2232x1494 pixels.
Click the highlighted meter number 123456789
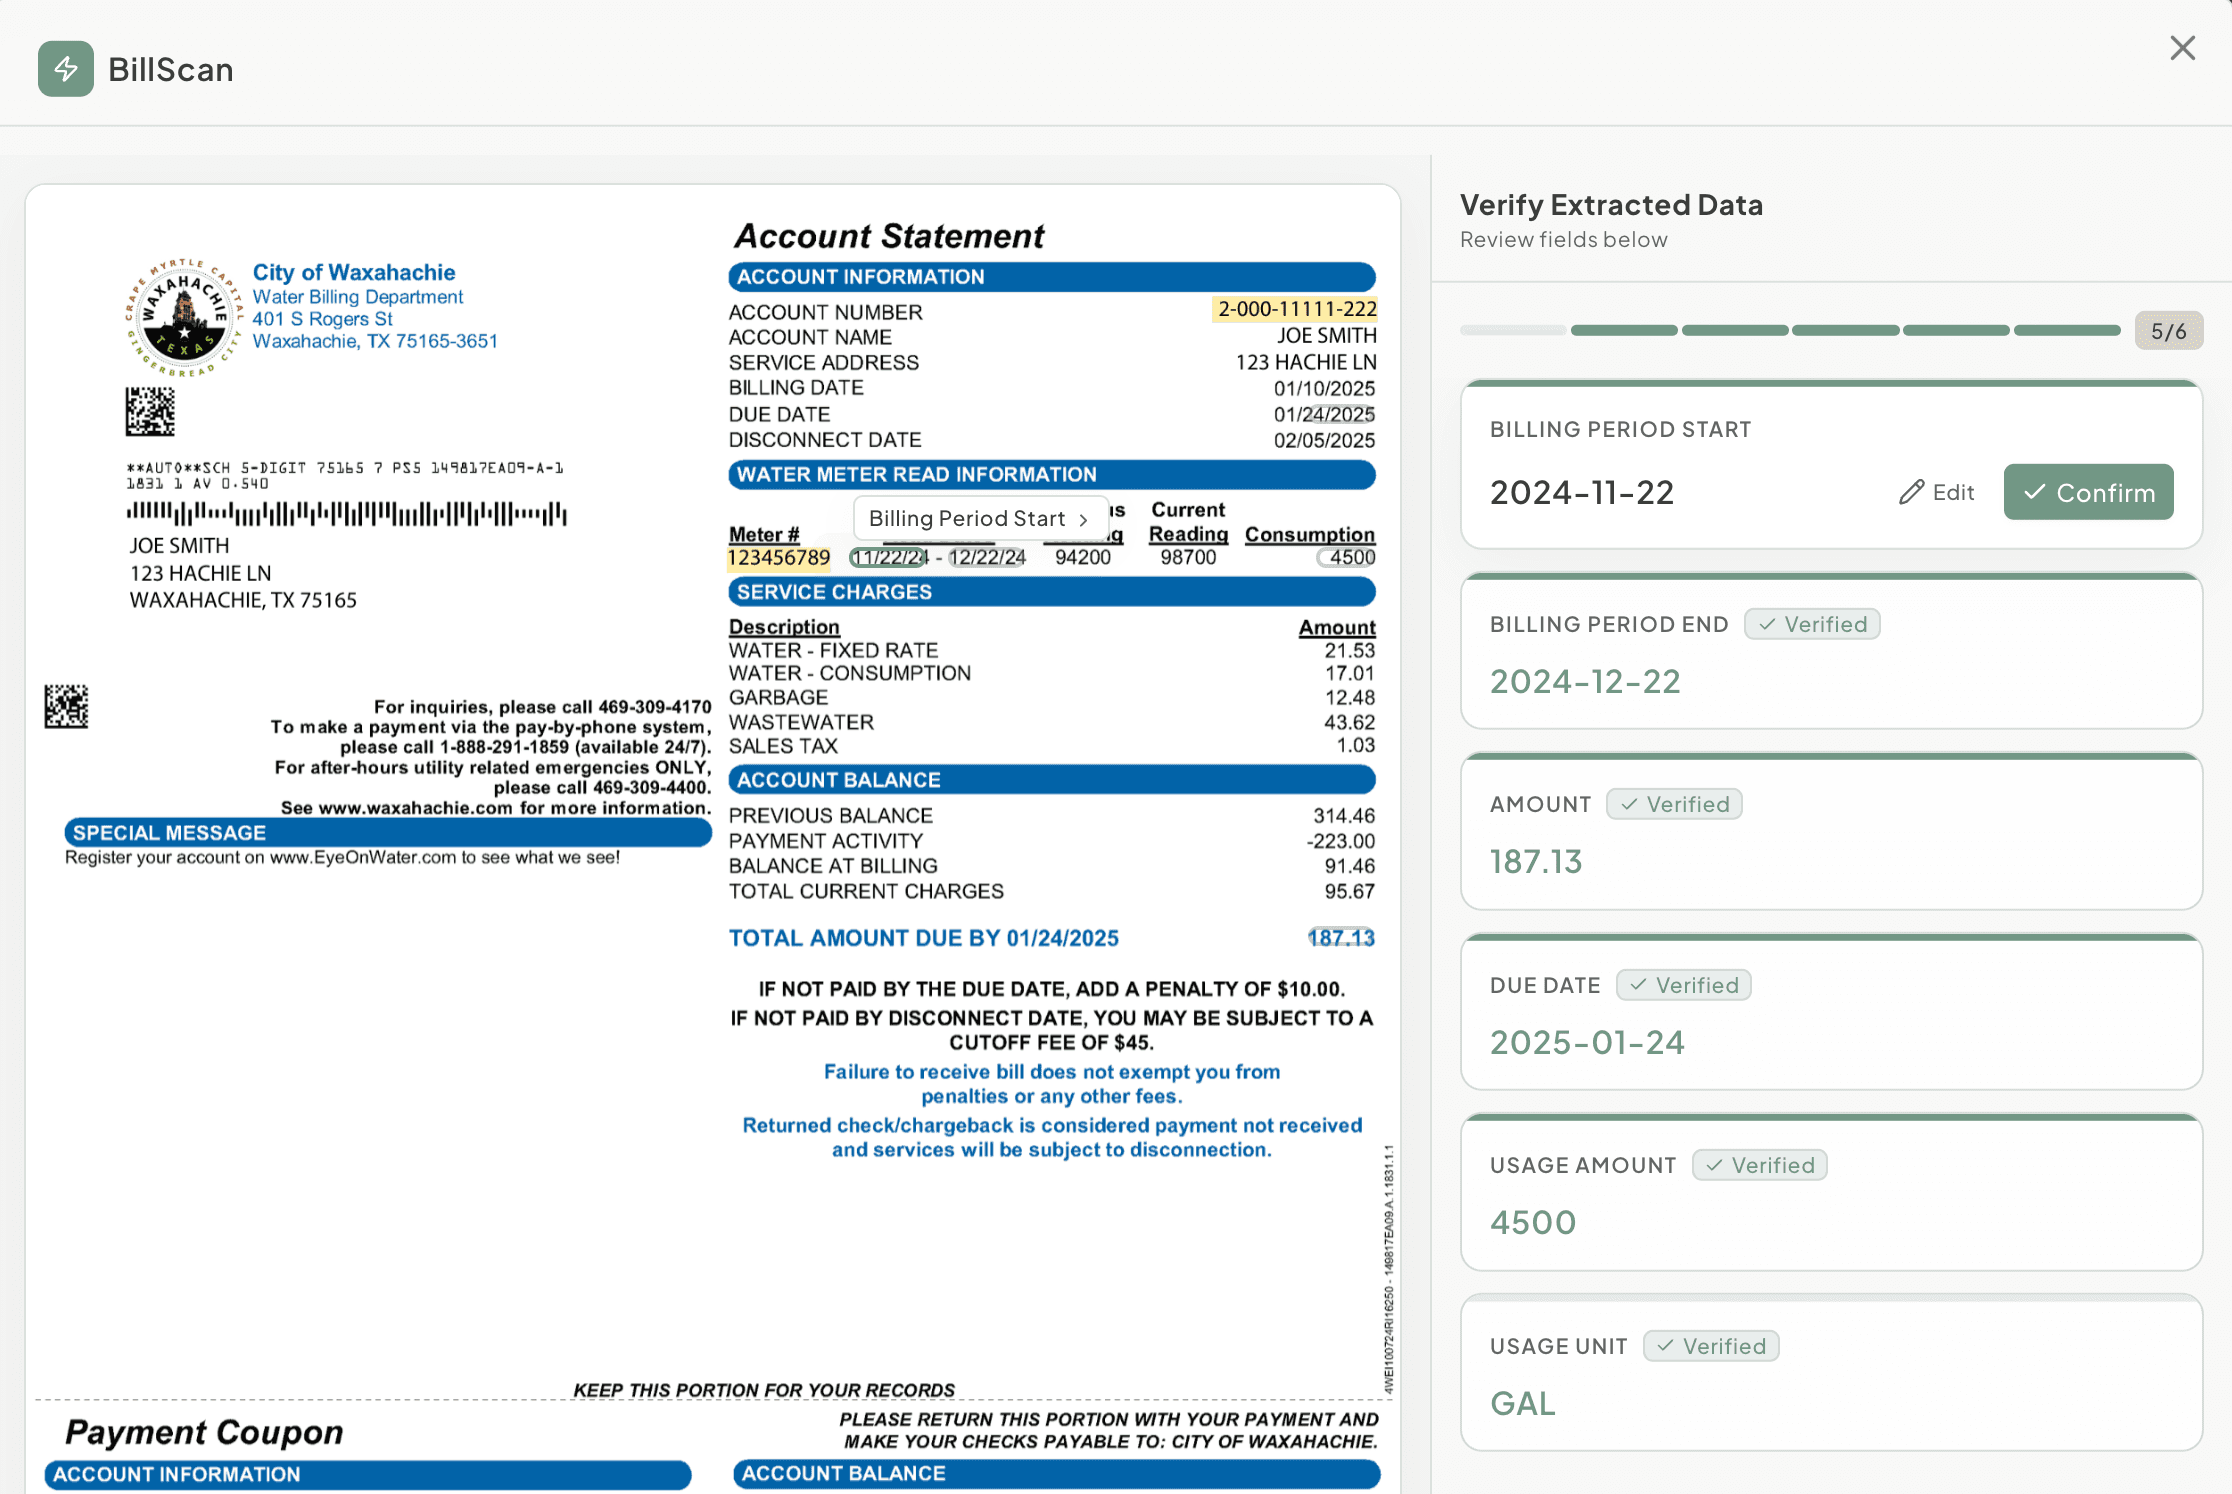pos(778,557)
